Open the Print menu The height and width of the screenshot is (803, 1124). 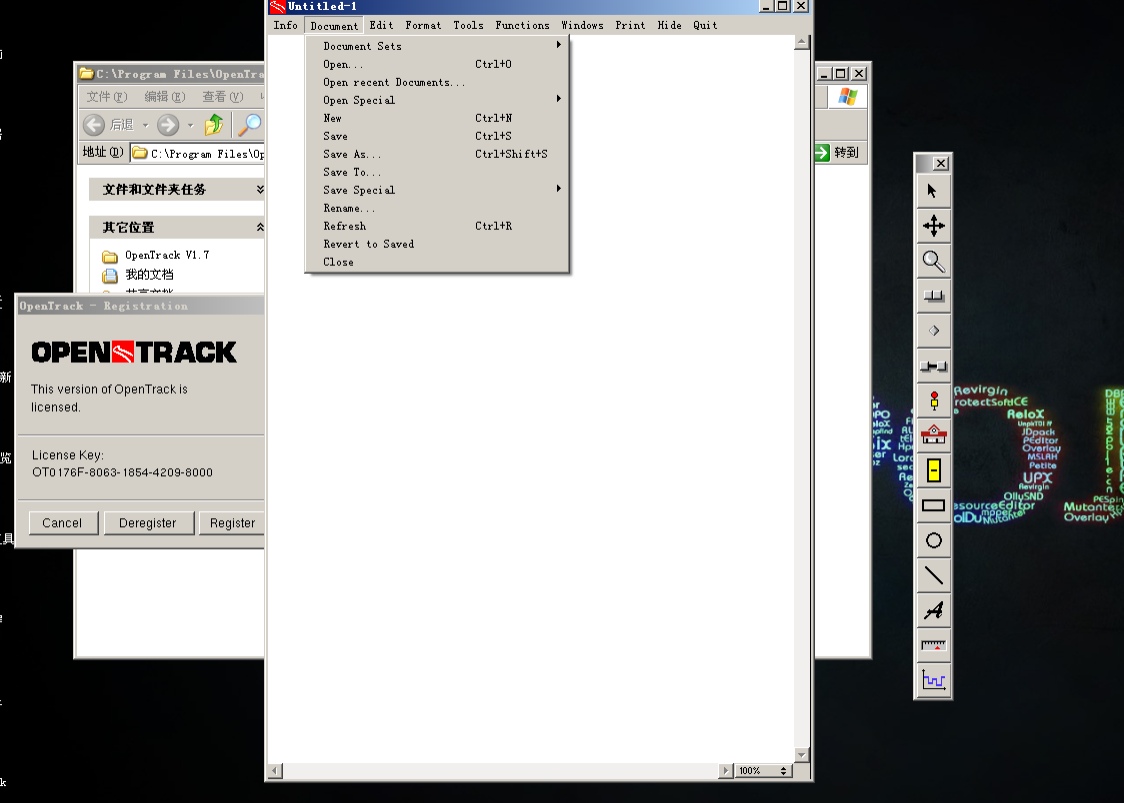point(630,25)
